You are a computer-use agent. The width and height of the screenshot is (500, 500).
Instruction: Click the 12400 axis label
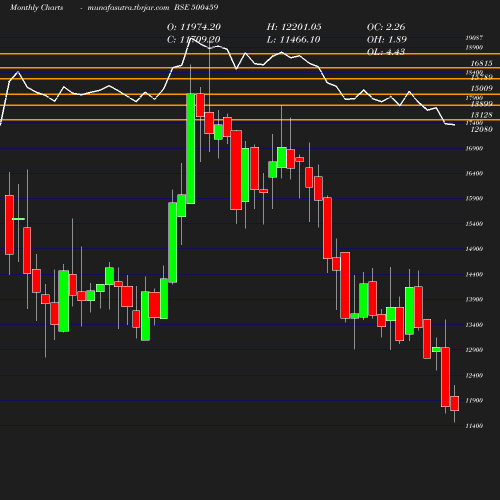tap(474, 375)
